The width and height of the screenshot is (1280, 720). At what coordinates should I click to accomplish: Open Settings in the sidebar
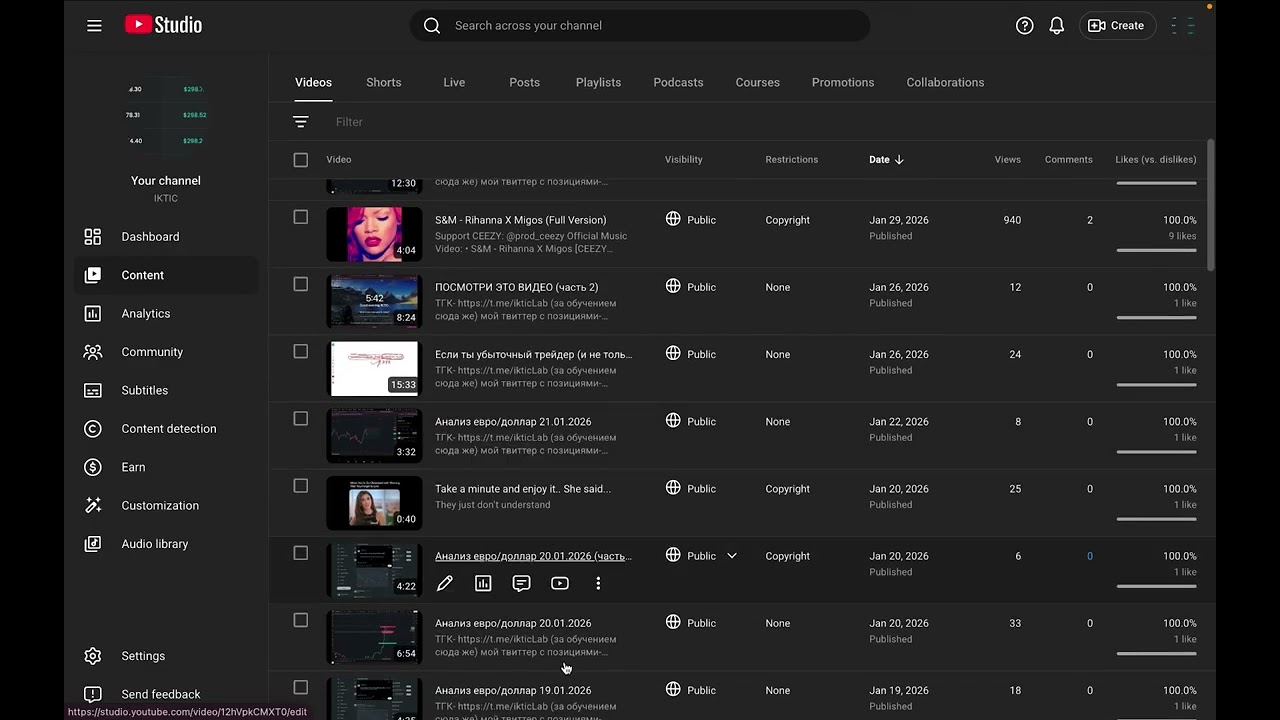tap(165, 656)
